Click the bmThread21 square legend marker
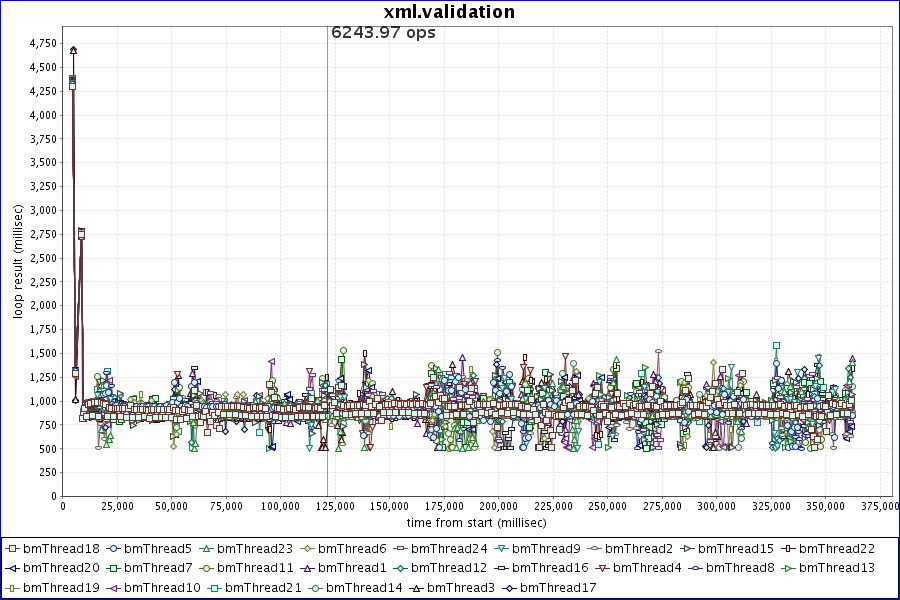900x600 pixels. (213, 587)
